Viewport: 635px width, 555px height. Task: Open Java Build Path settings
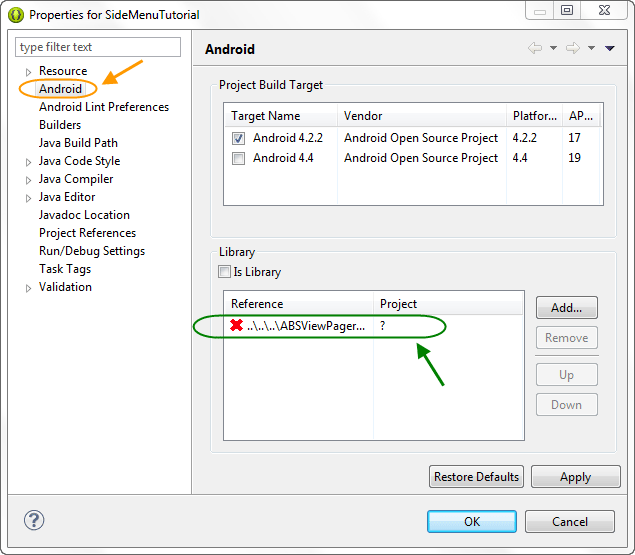(78, 143)
